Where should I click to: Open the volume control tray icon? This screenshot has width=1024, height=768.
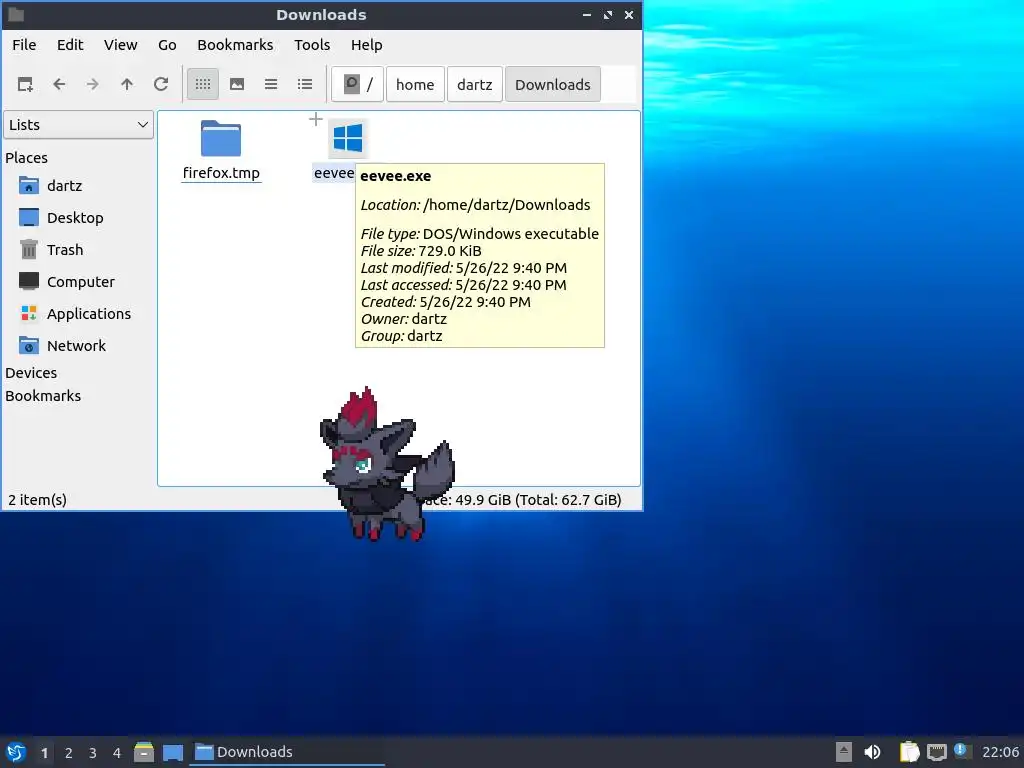point(872,752)
